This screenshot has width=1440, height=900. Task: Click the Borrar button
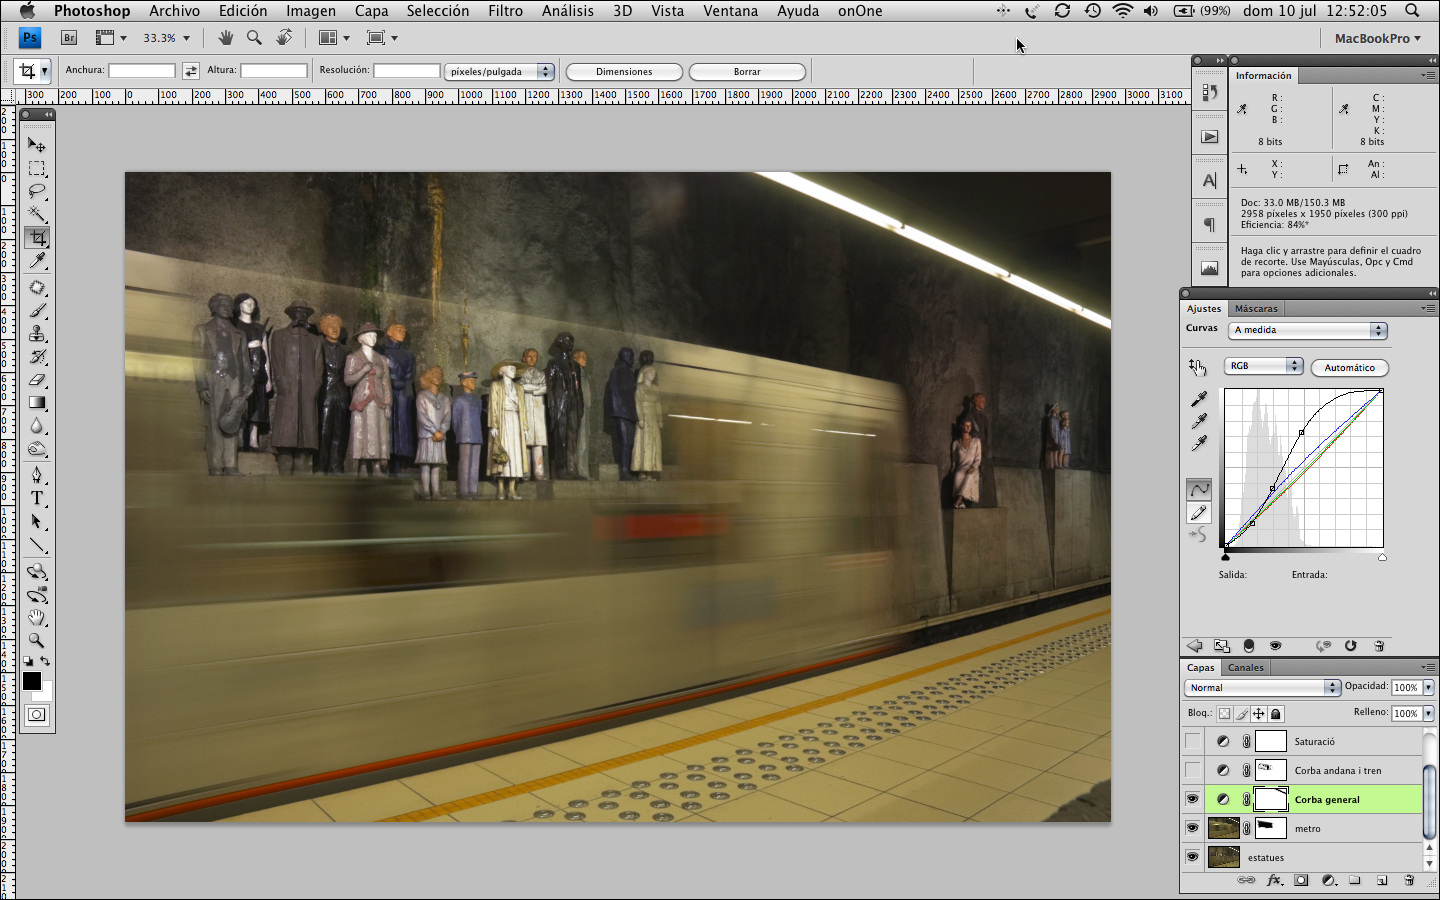747,72
